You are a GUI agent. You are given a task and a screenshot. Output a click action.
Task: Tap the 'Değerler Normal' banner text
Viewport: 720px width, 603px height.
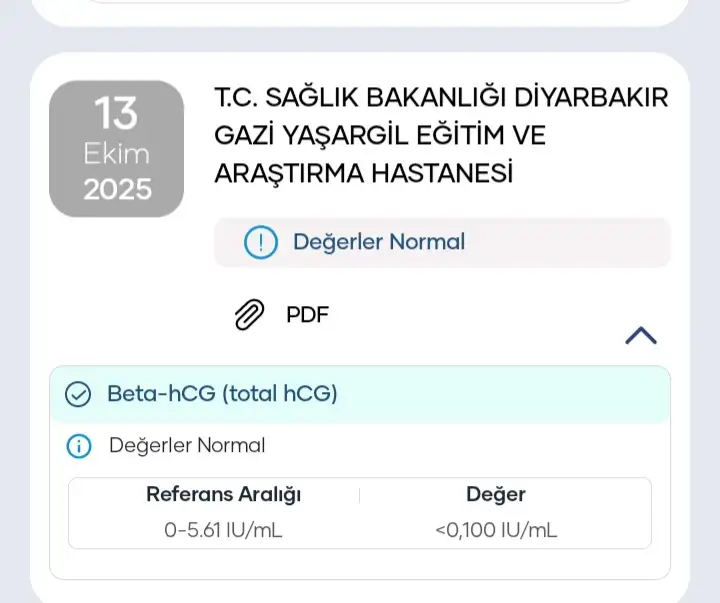point(378,242)
